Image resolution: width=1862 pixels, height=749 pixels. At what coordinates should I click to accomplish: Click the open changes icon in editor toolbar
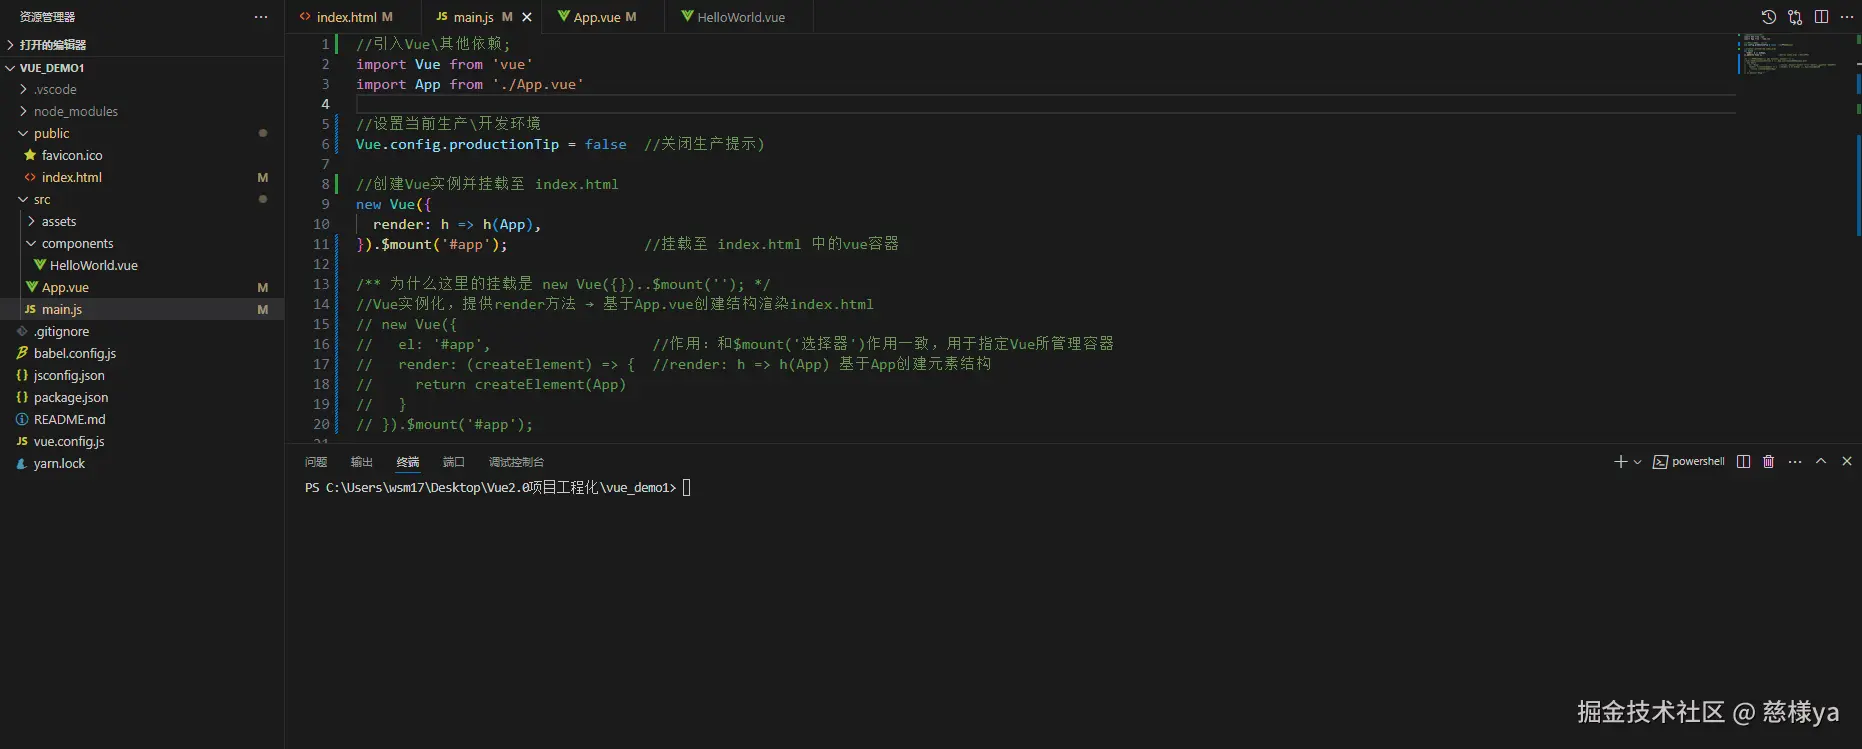1795,17
